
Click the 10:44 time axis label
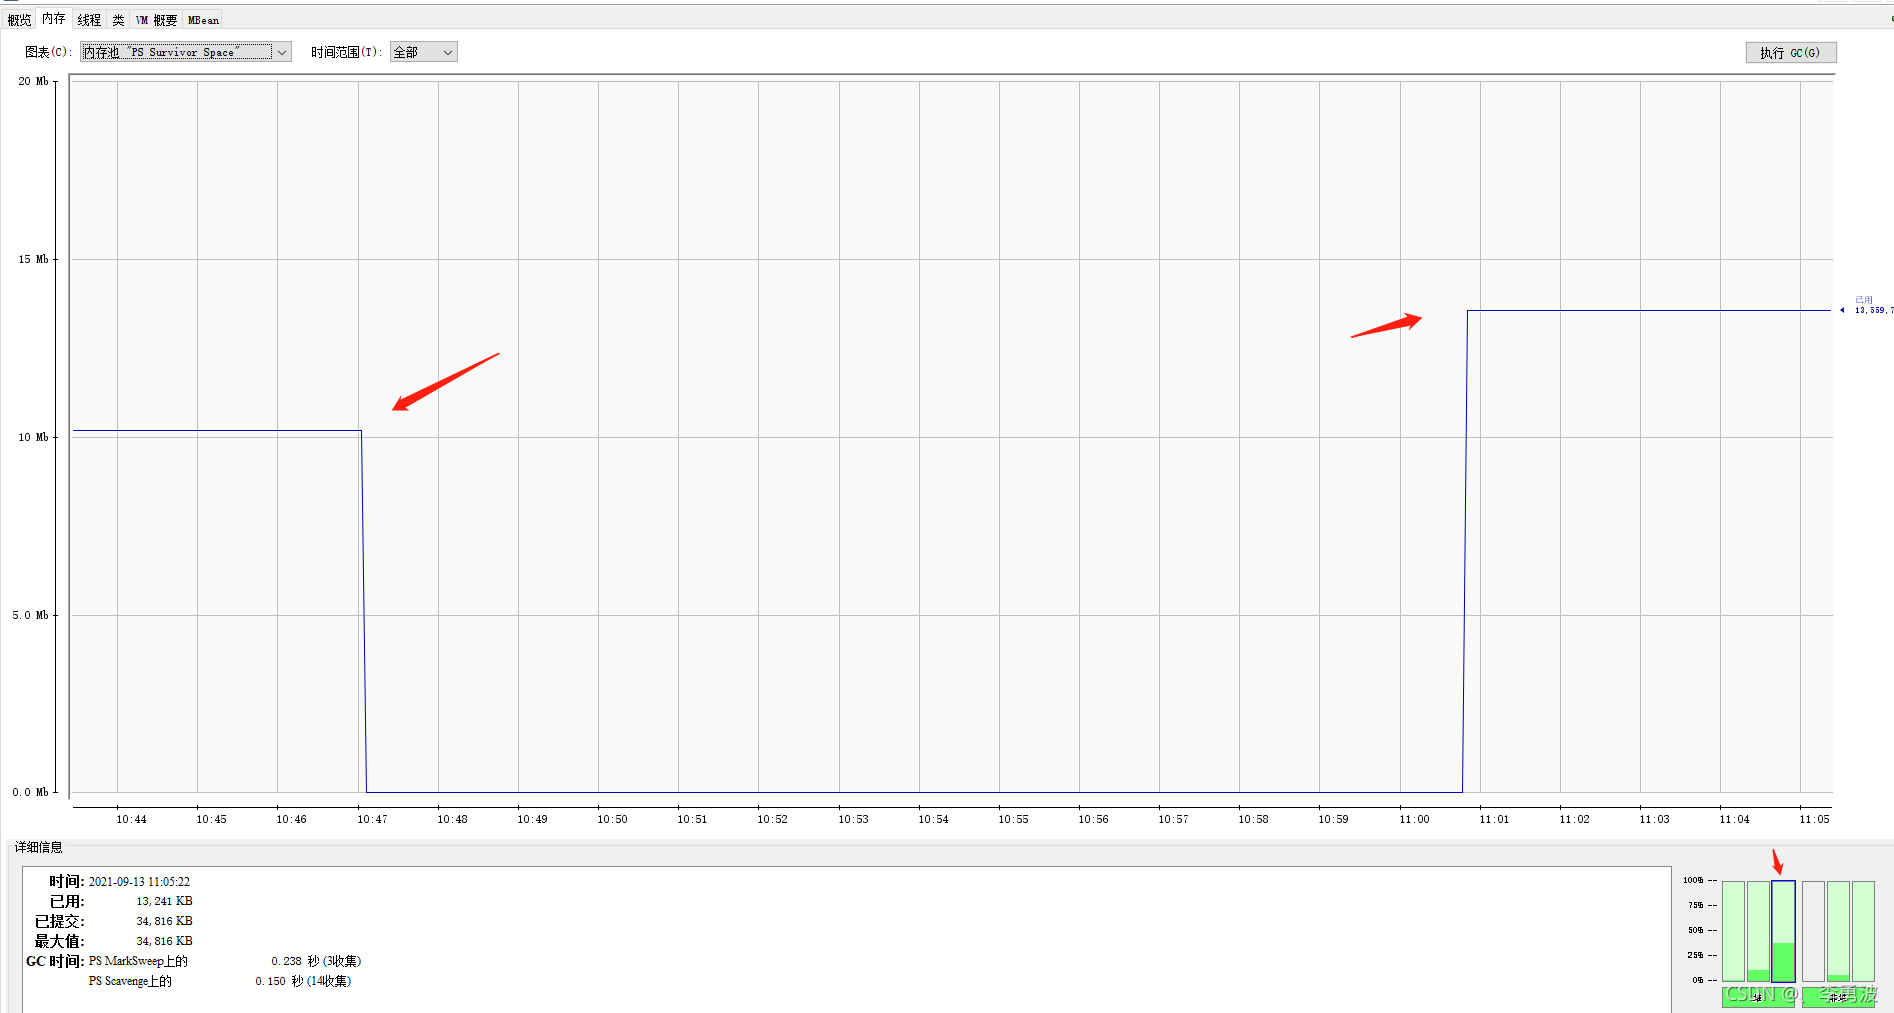pyautogui.click(x=131, y=819)
